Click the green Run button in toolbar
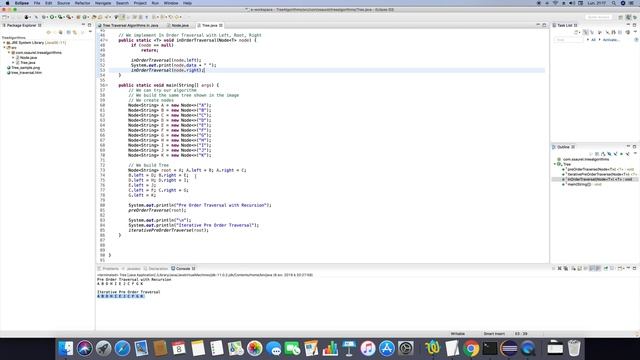 (x=52, y=17)
